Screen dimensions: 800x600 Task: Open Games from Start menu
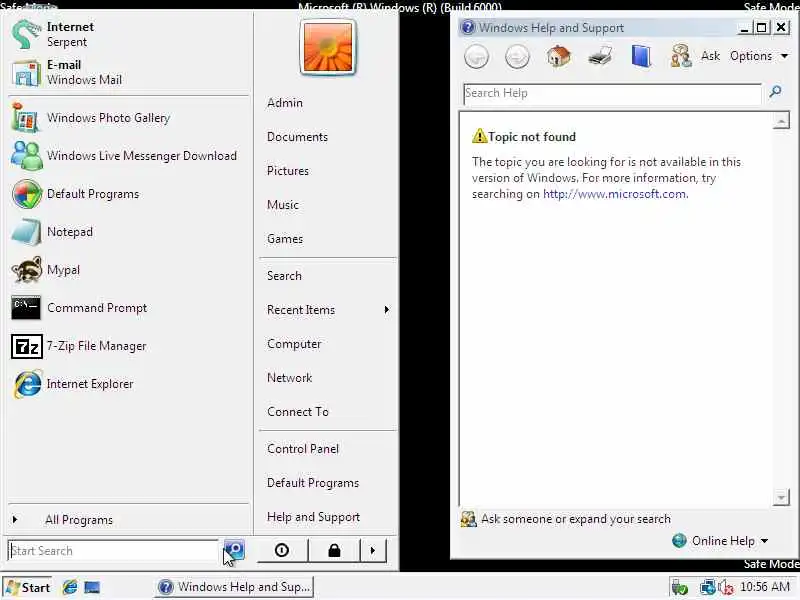click(285, 239)
